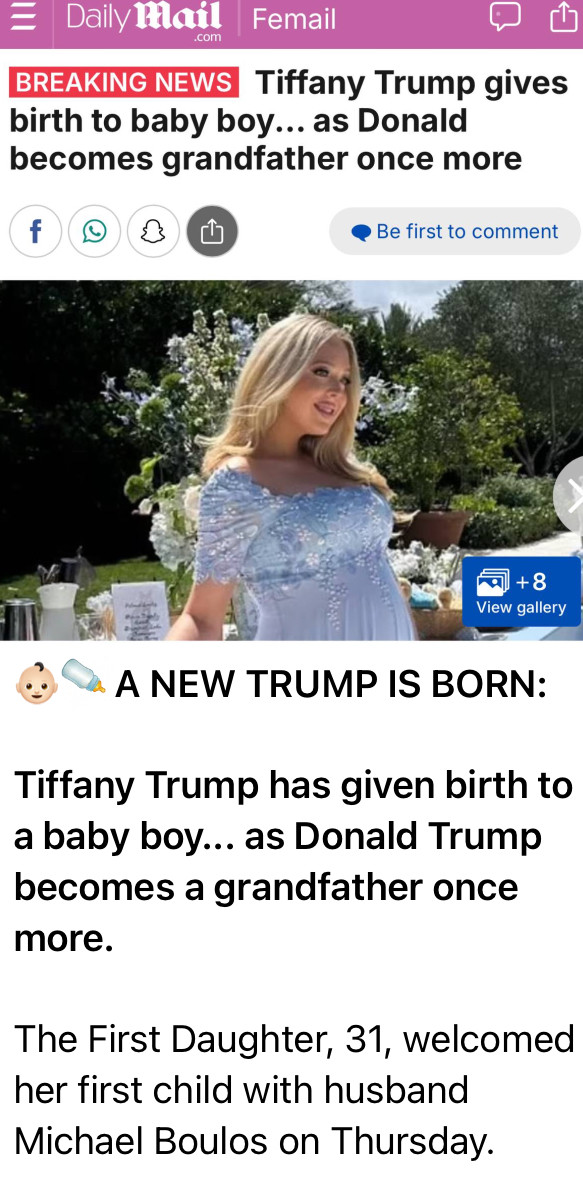The width and height of the screenshot is (583, 1188).
Task: Tap the photo of woman in blue dress
Action: click(x=291, y=461)
